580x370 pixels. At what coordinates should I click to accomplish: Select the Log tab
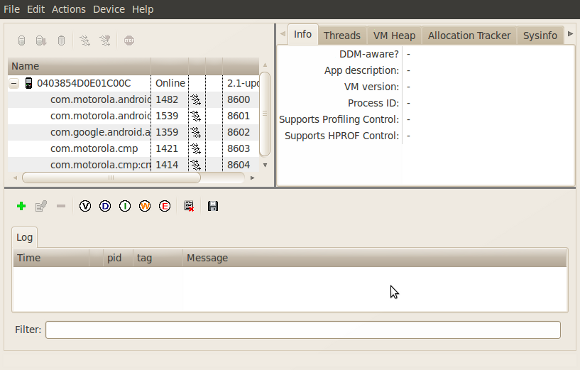click(24, 237)
